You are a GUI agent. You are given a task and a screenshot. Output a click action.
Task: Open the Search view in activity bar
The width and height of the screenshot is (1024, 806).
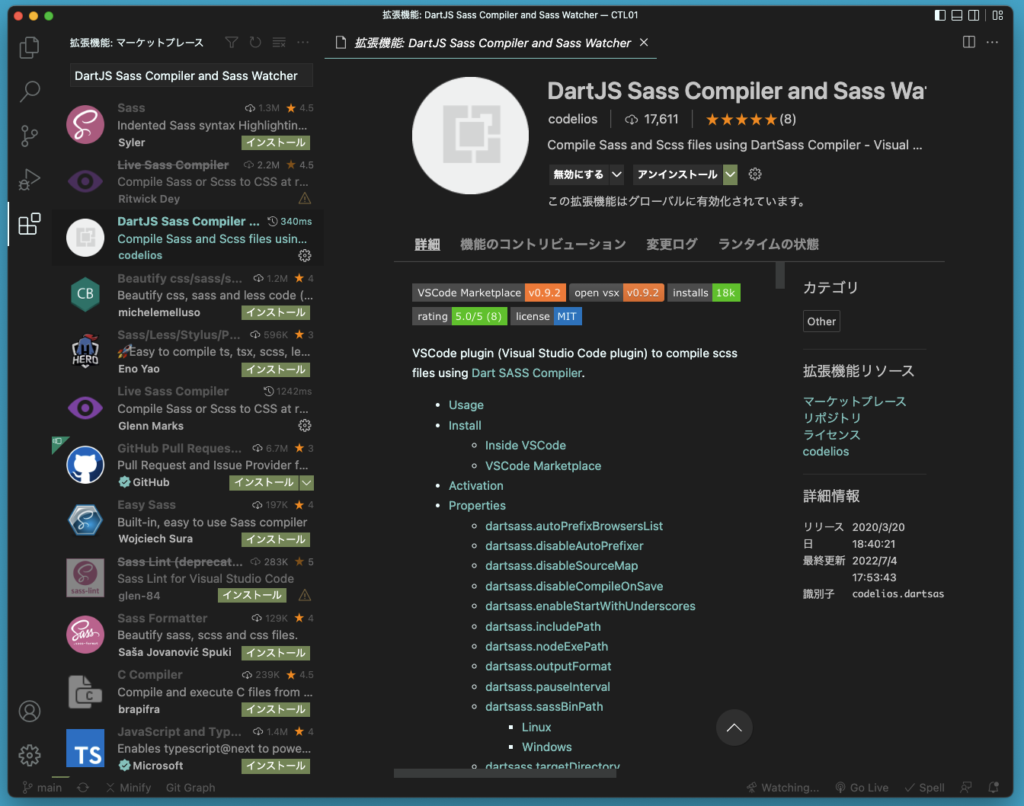pyautogui.click(x=29, y=91)
